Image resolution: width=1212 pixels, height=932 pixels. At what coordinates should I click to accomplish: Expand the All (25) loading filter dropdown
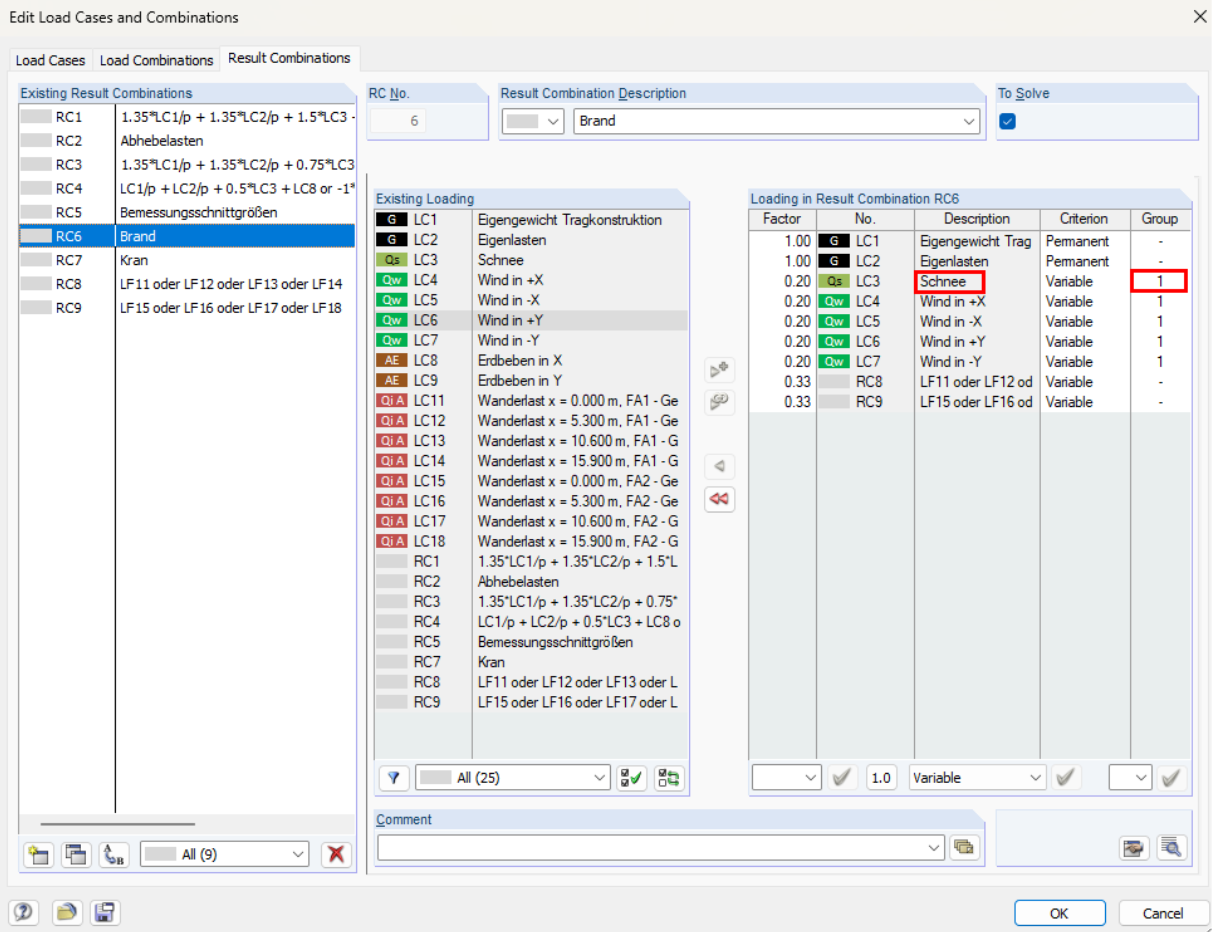tap(599, 778)
